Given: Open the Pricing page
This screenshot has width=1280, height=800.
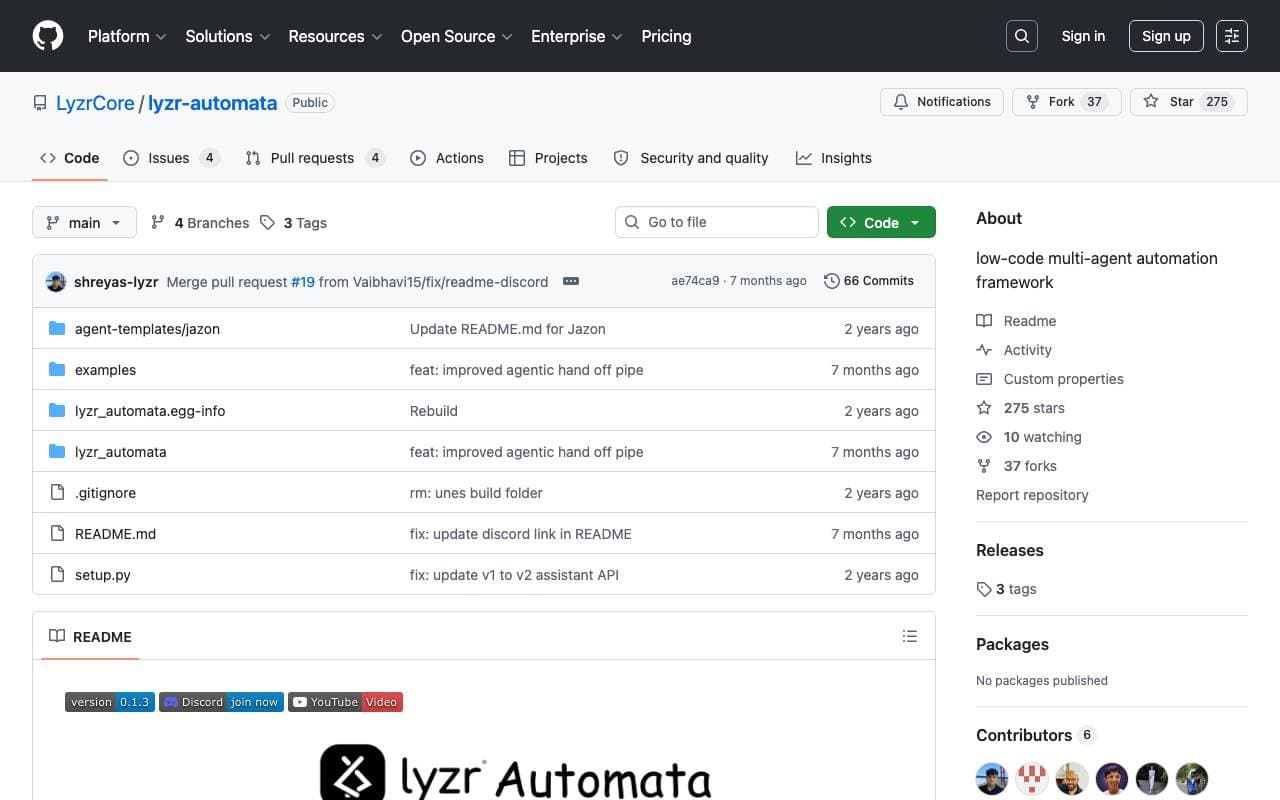Looking at the screenshot, I should 666,36.
